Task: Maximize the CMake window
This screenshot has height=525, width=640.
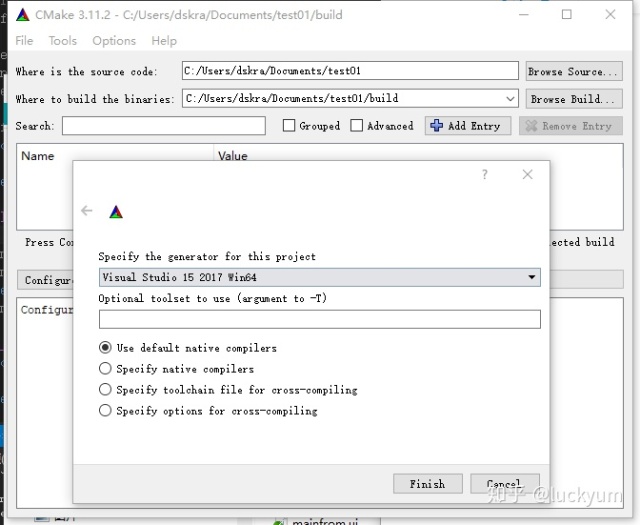Action: (x=567, y=15)
